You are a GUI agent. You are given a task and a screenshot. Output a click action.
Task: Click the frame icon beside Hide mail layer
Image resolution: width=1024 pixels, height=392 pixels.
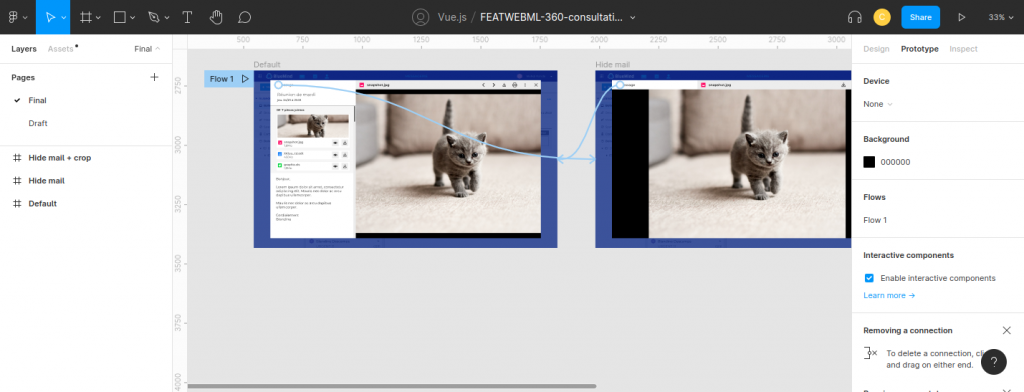[x=17, y=180]
